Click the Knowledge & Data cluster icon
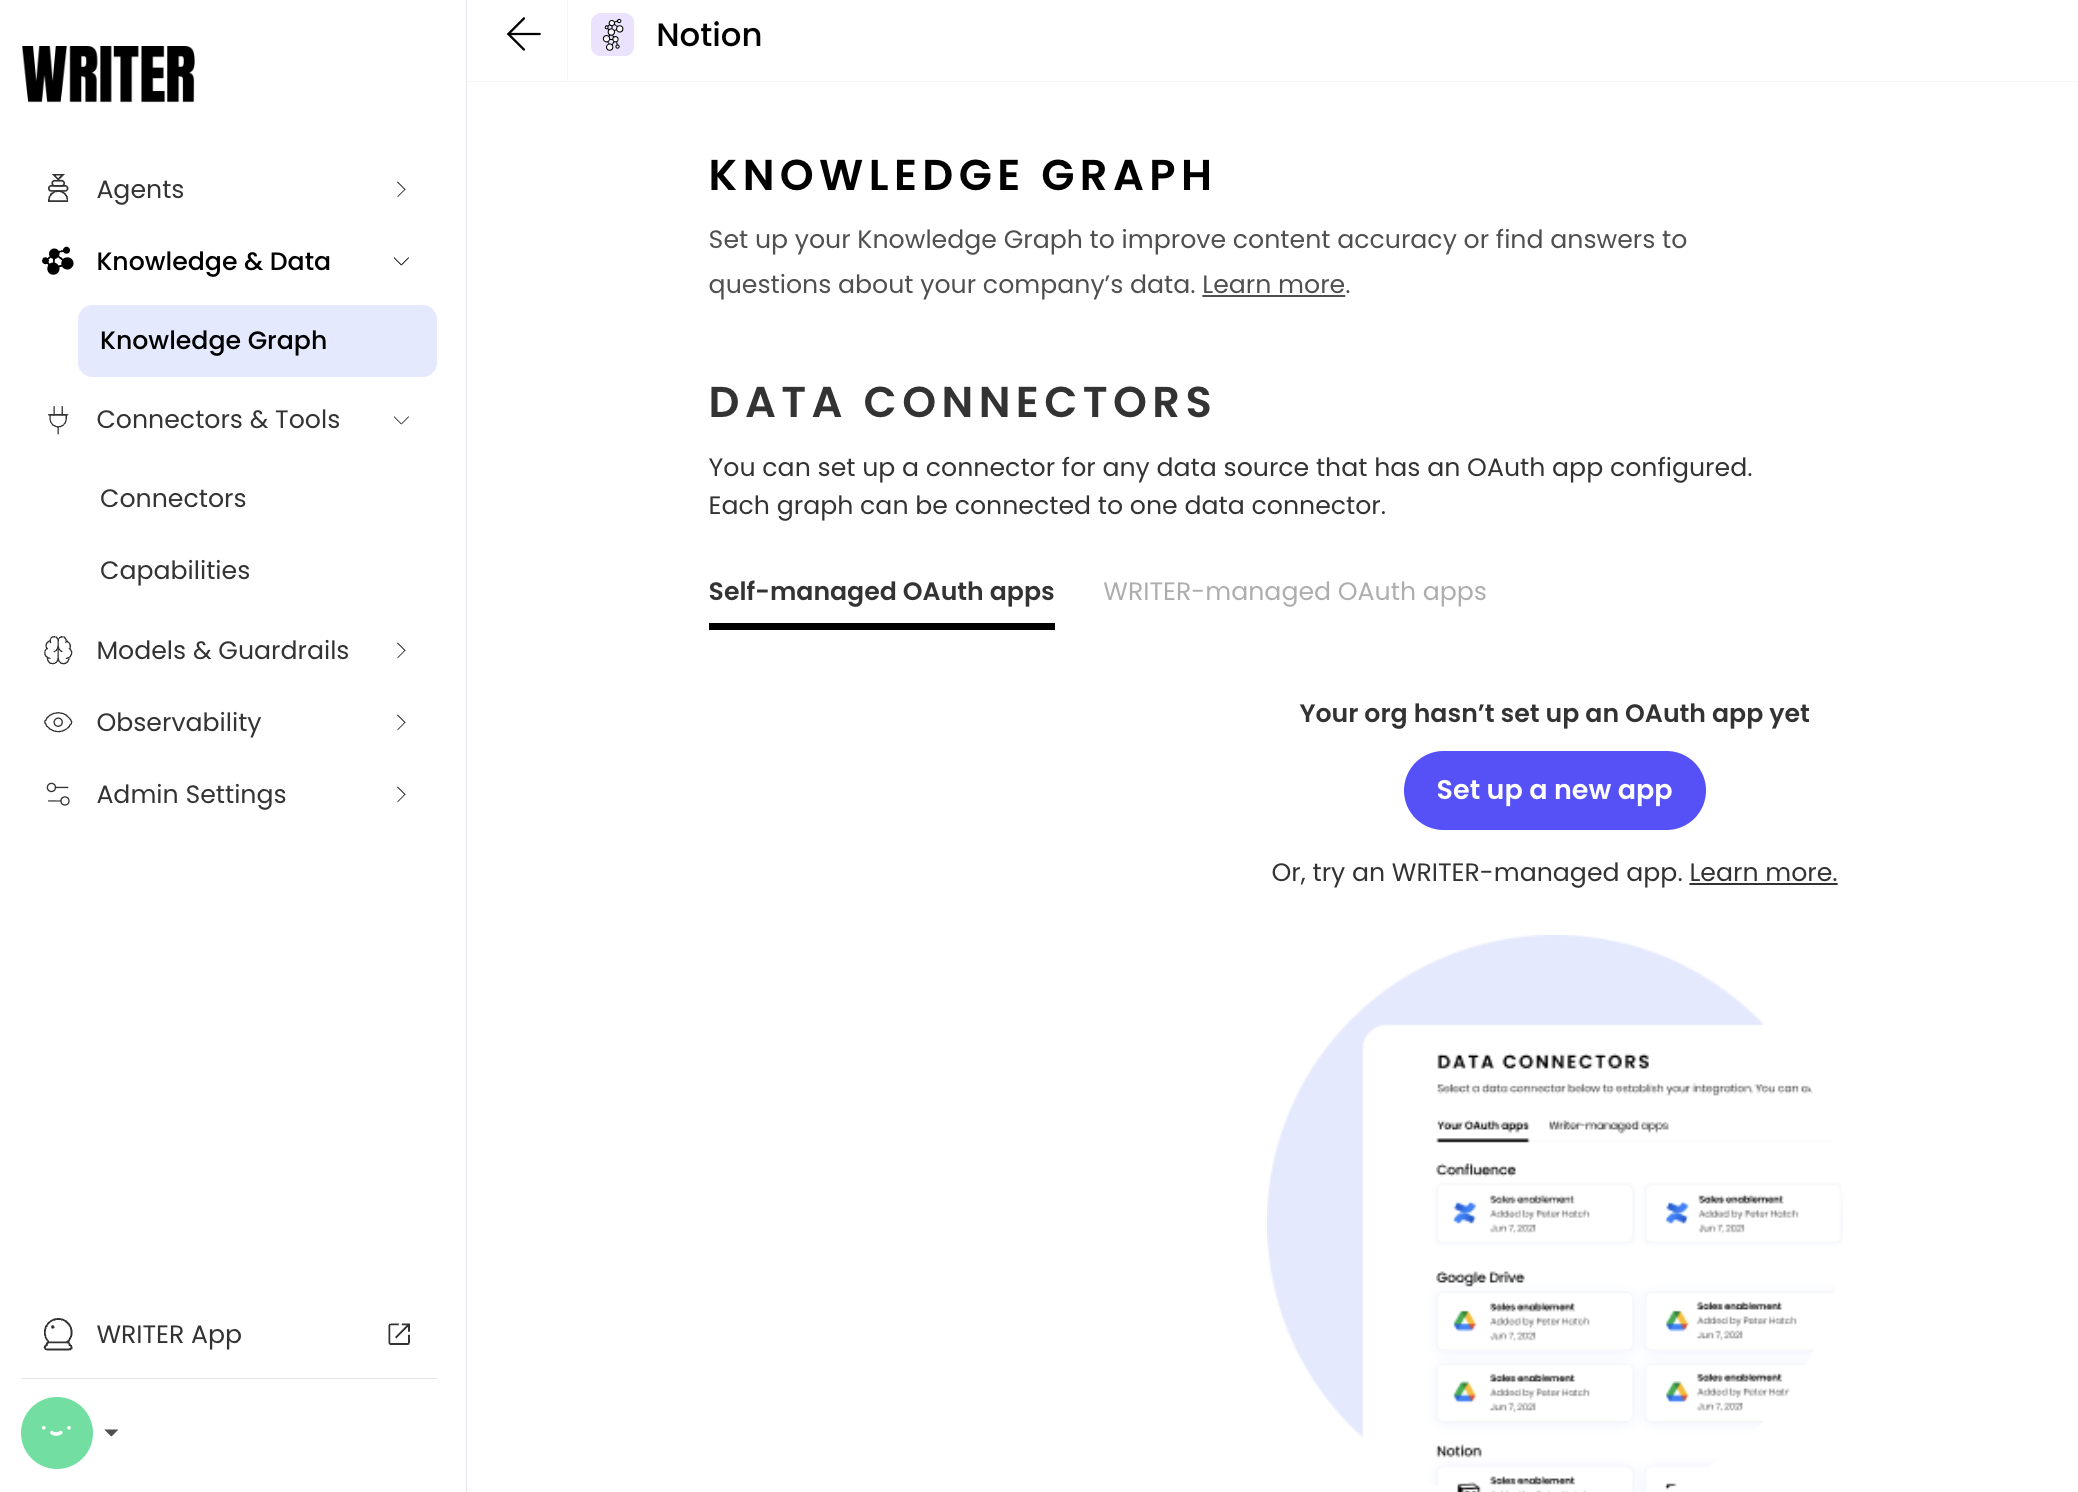 pos(58,261)
